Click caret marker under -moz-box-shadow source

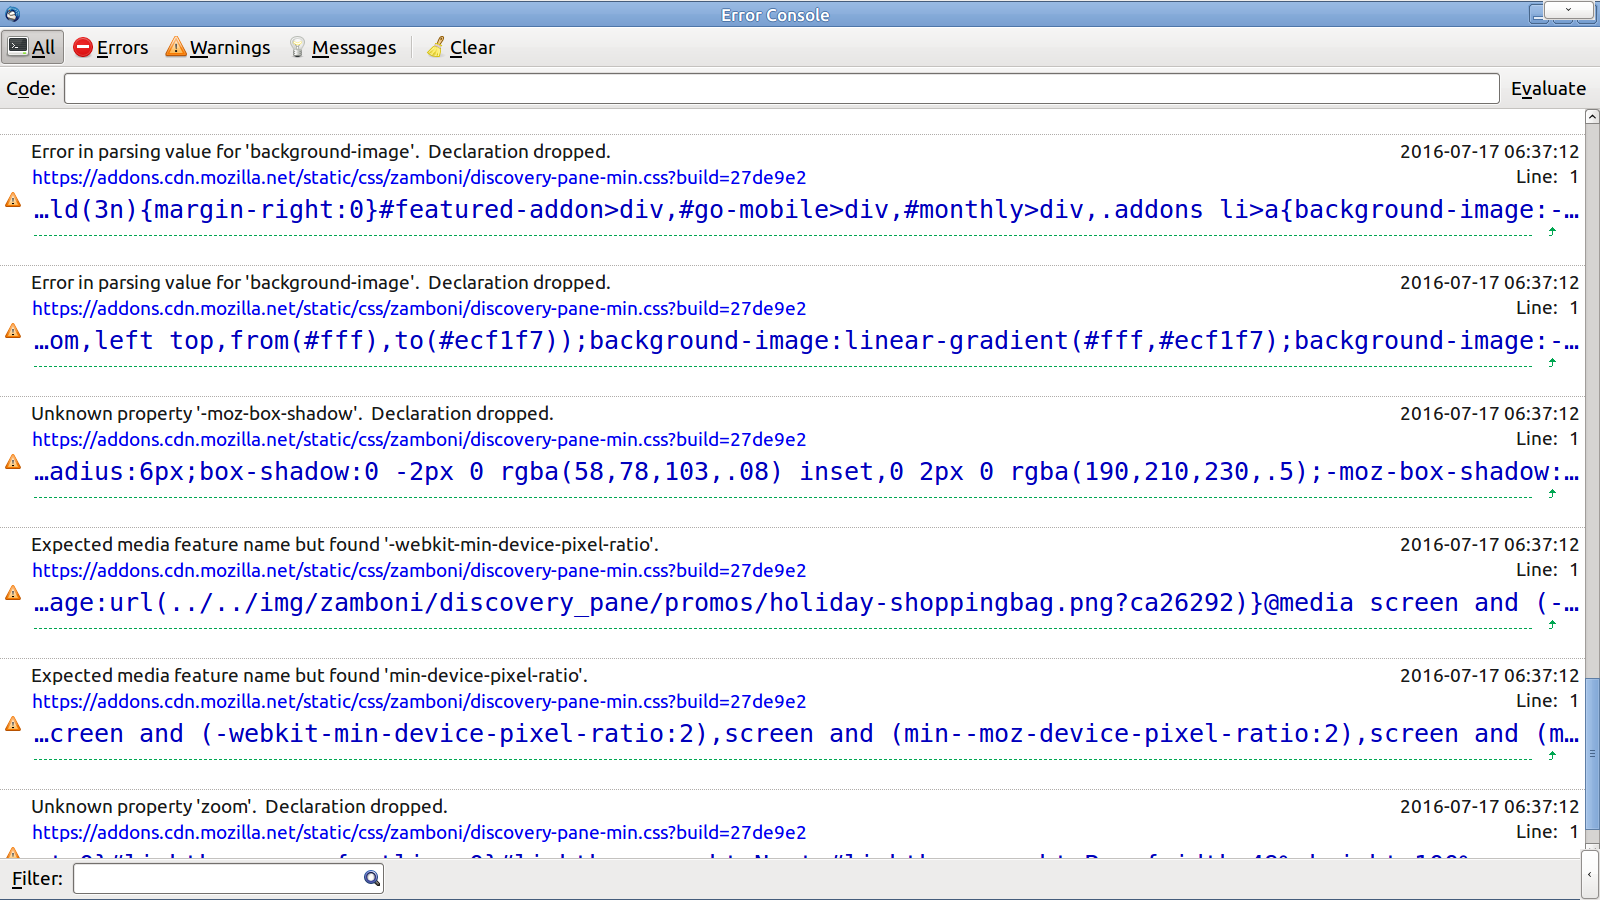tap(1552, 493)
